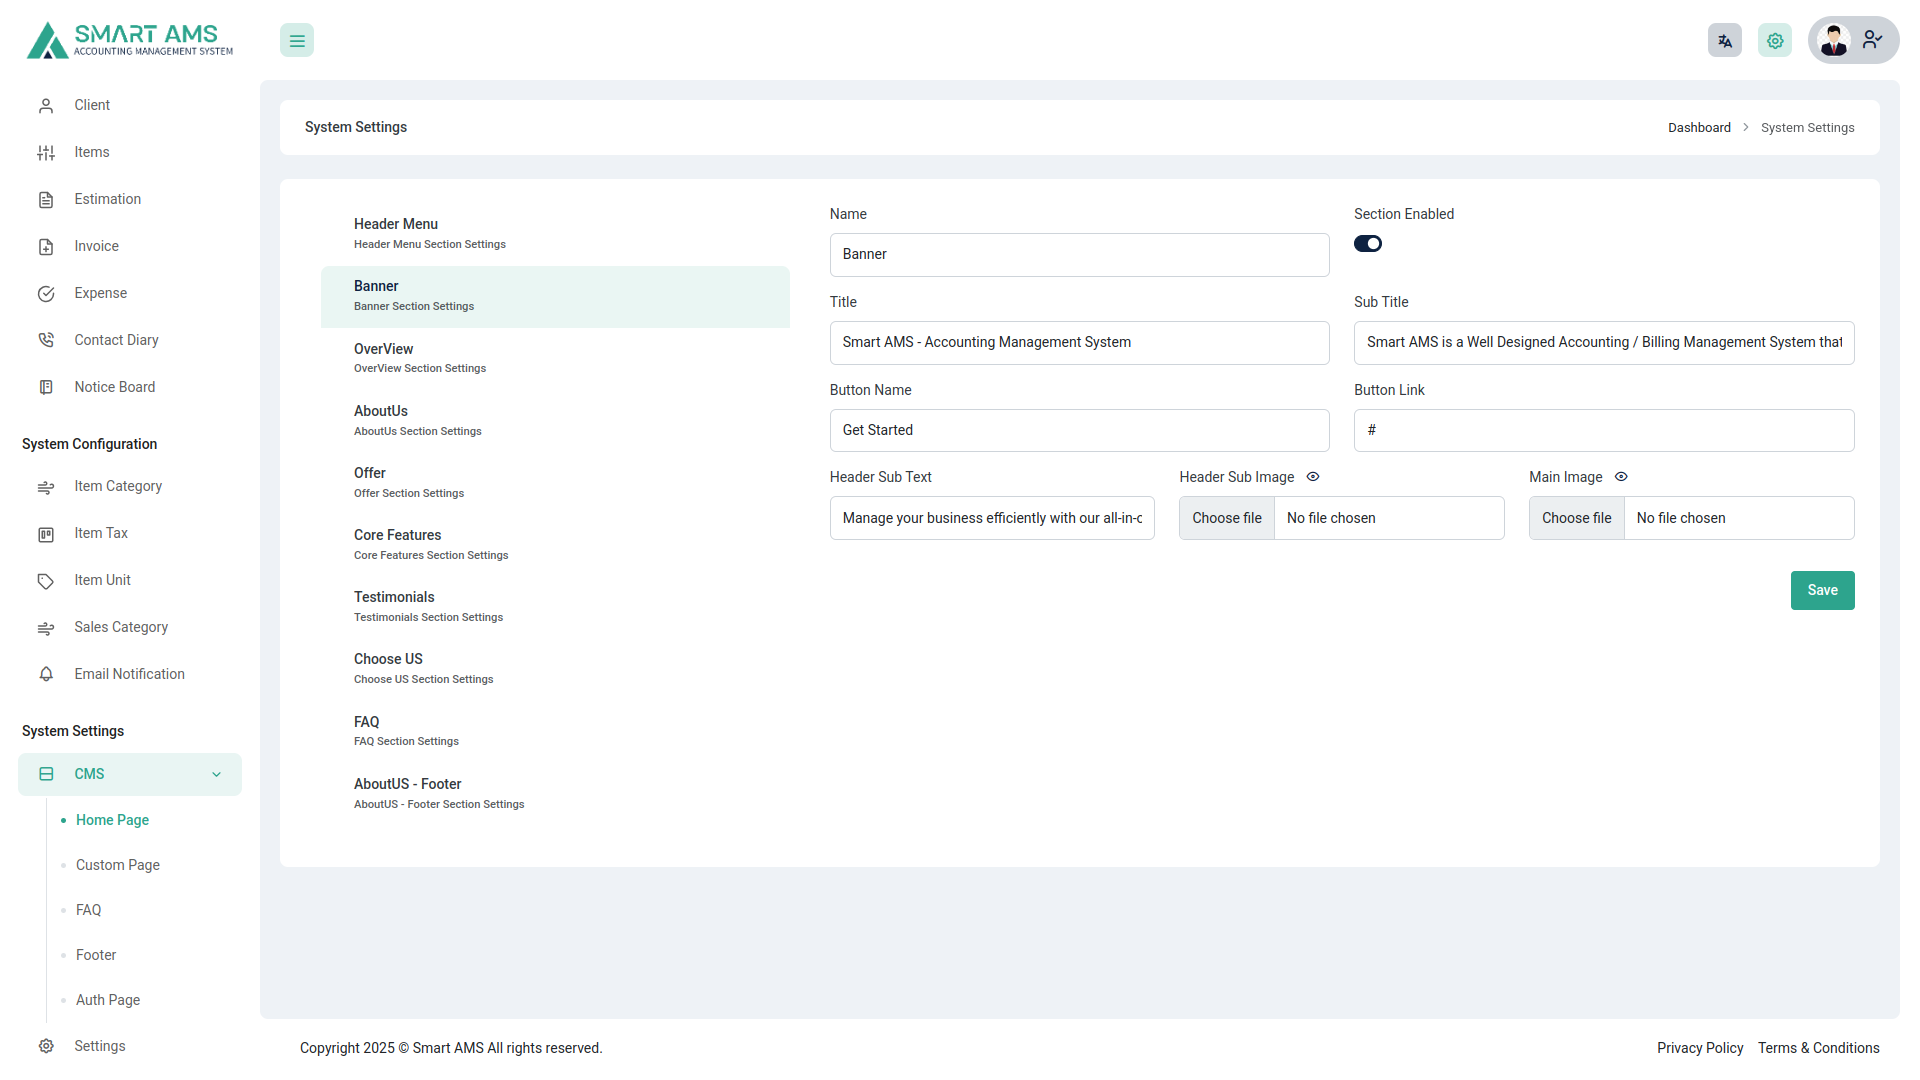Preview the Main Image eye icon
This screenshot has width=1920, height=1080.
click(x=1621, y=477)
